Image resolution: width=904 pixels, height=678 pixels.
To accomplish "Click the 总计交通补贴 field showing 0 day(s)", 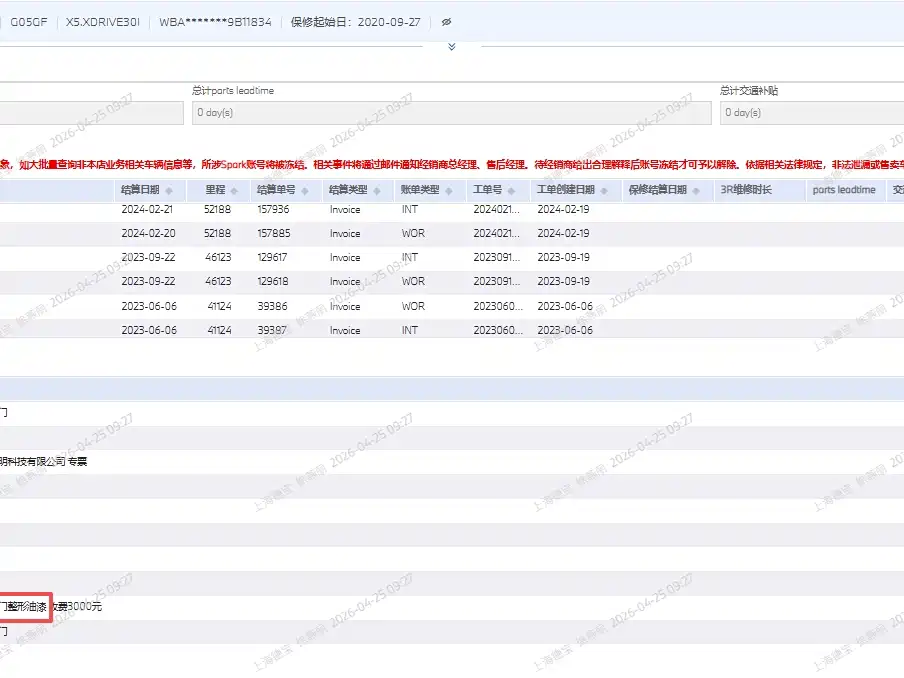I will pos(812,112).
